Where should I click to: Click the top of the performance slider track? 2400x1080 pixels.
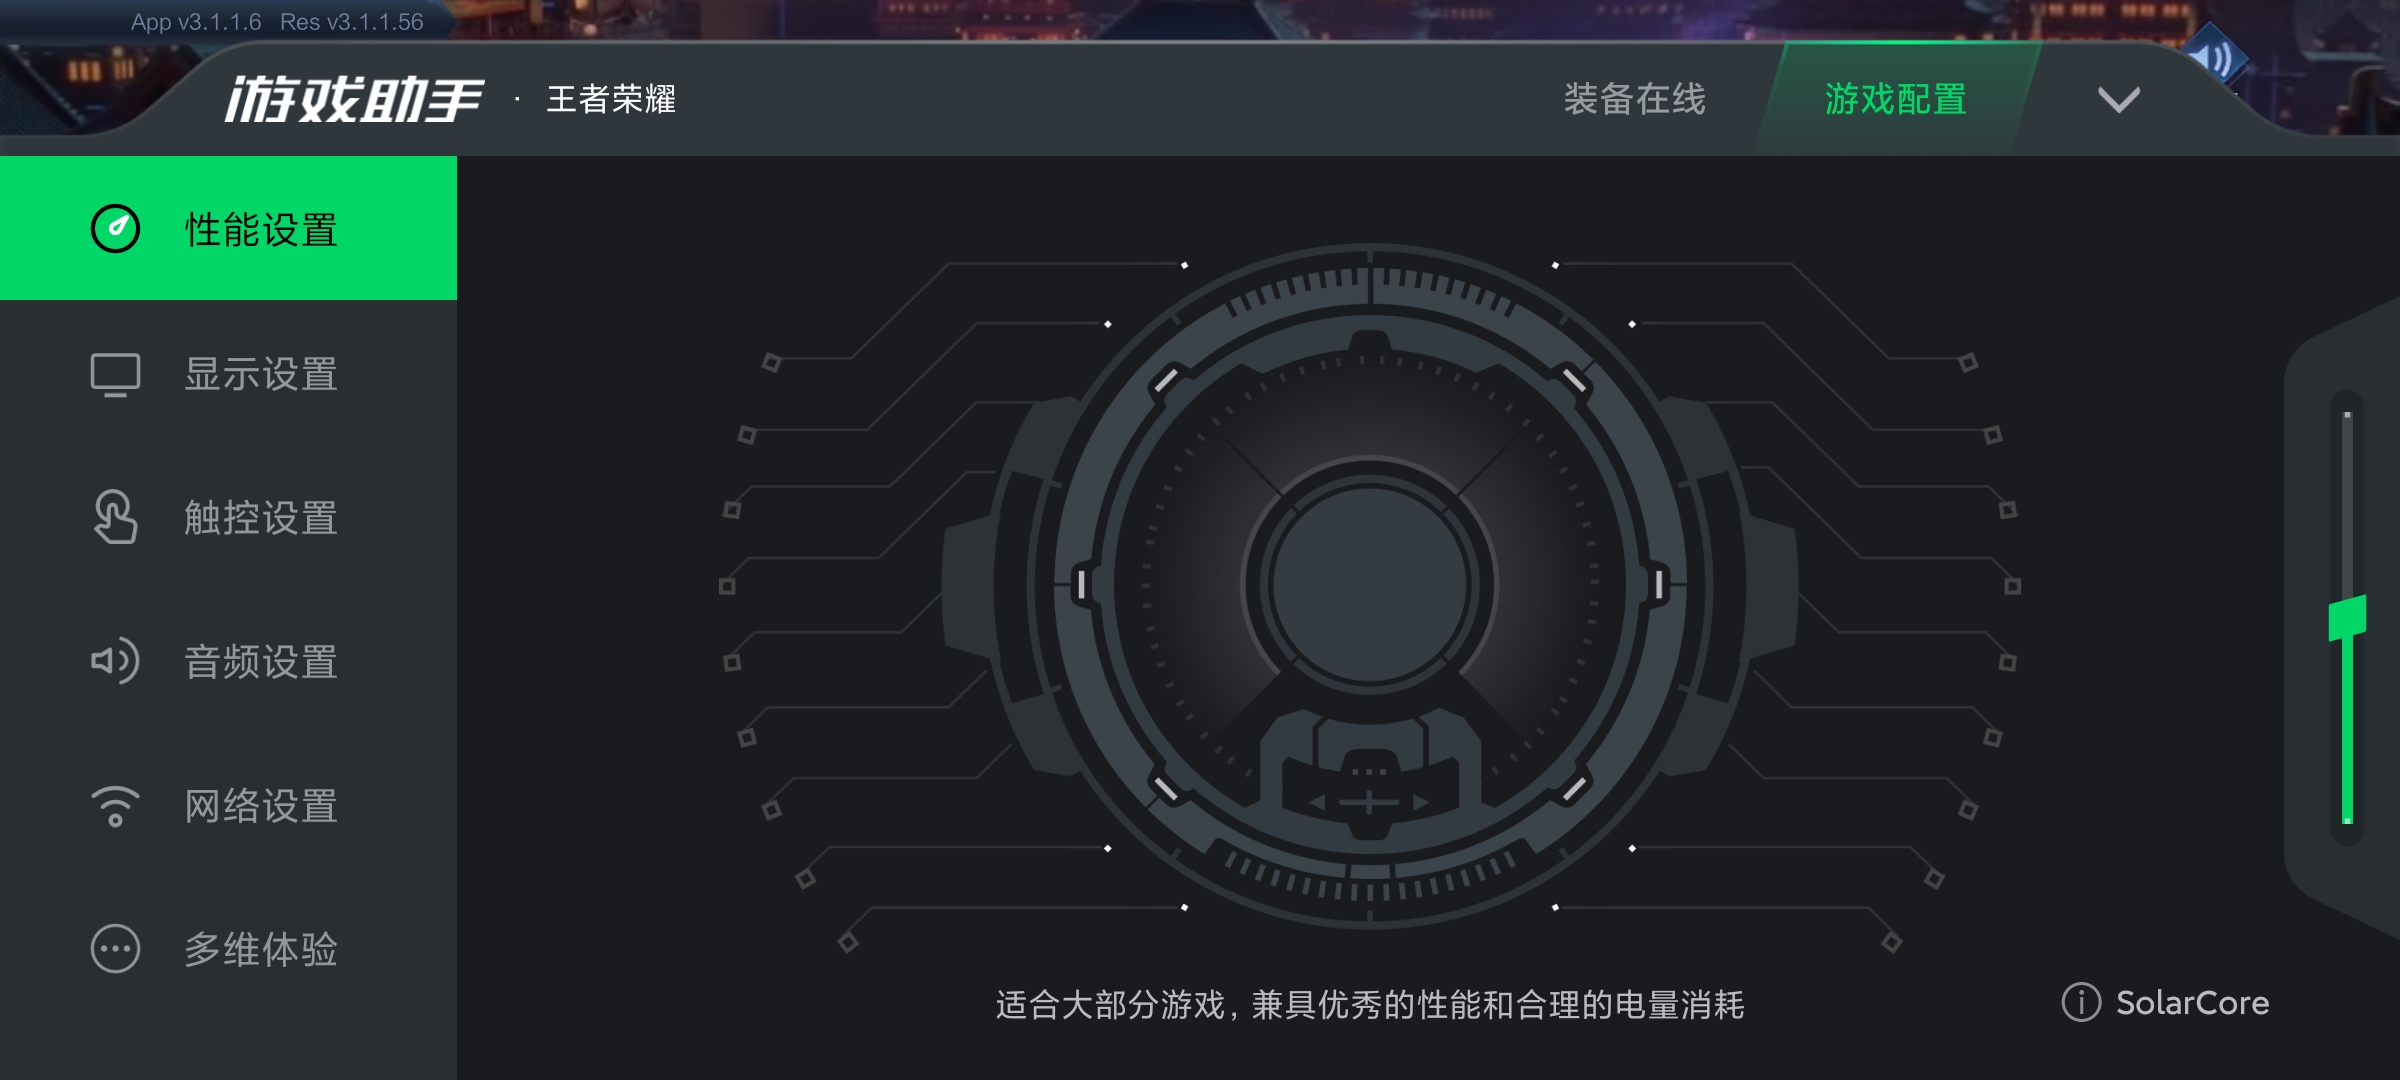click(x=2347, y=414)
